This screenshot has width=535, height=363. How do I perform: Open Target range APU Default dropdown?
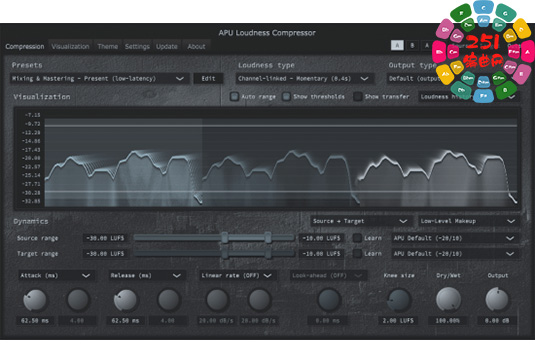[455, 253]
